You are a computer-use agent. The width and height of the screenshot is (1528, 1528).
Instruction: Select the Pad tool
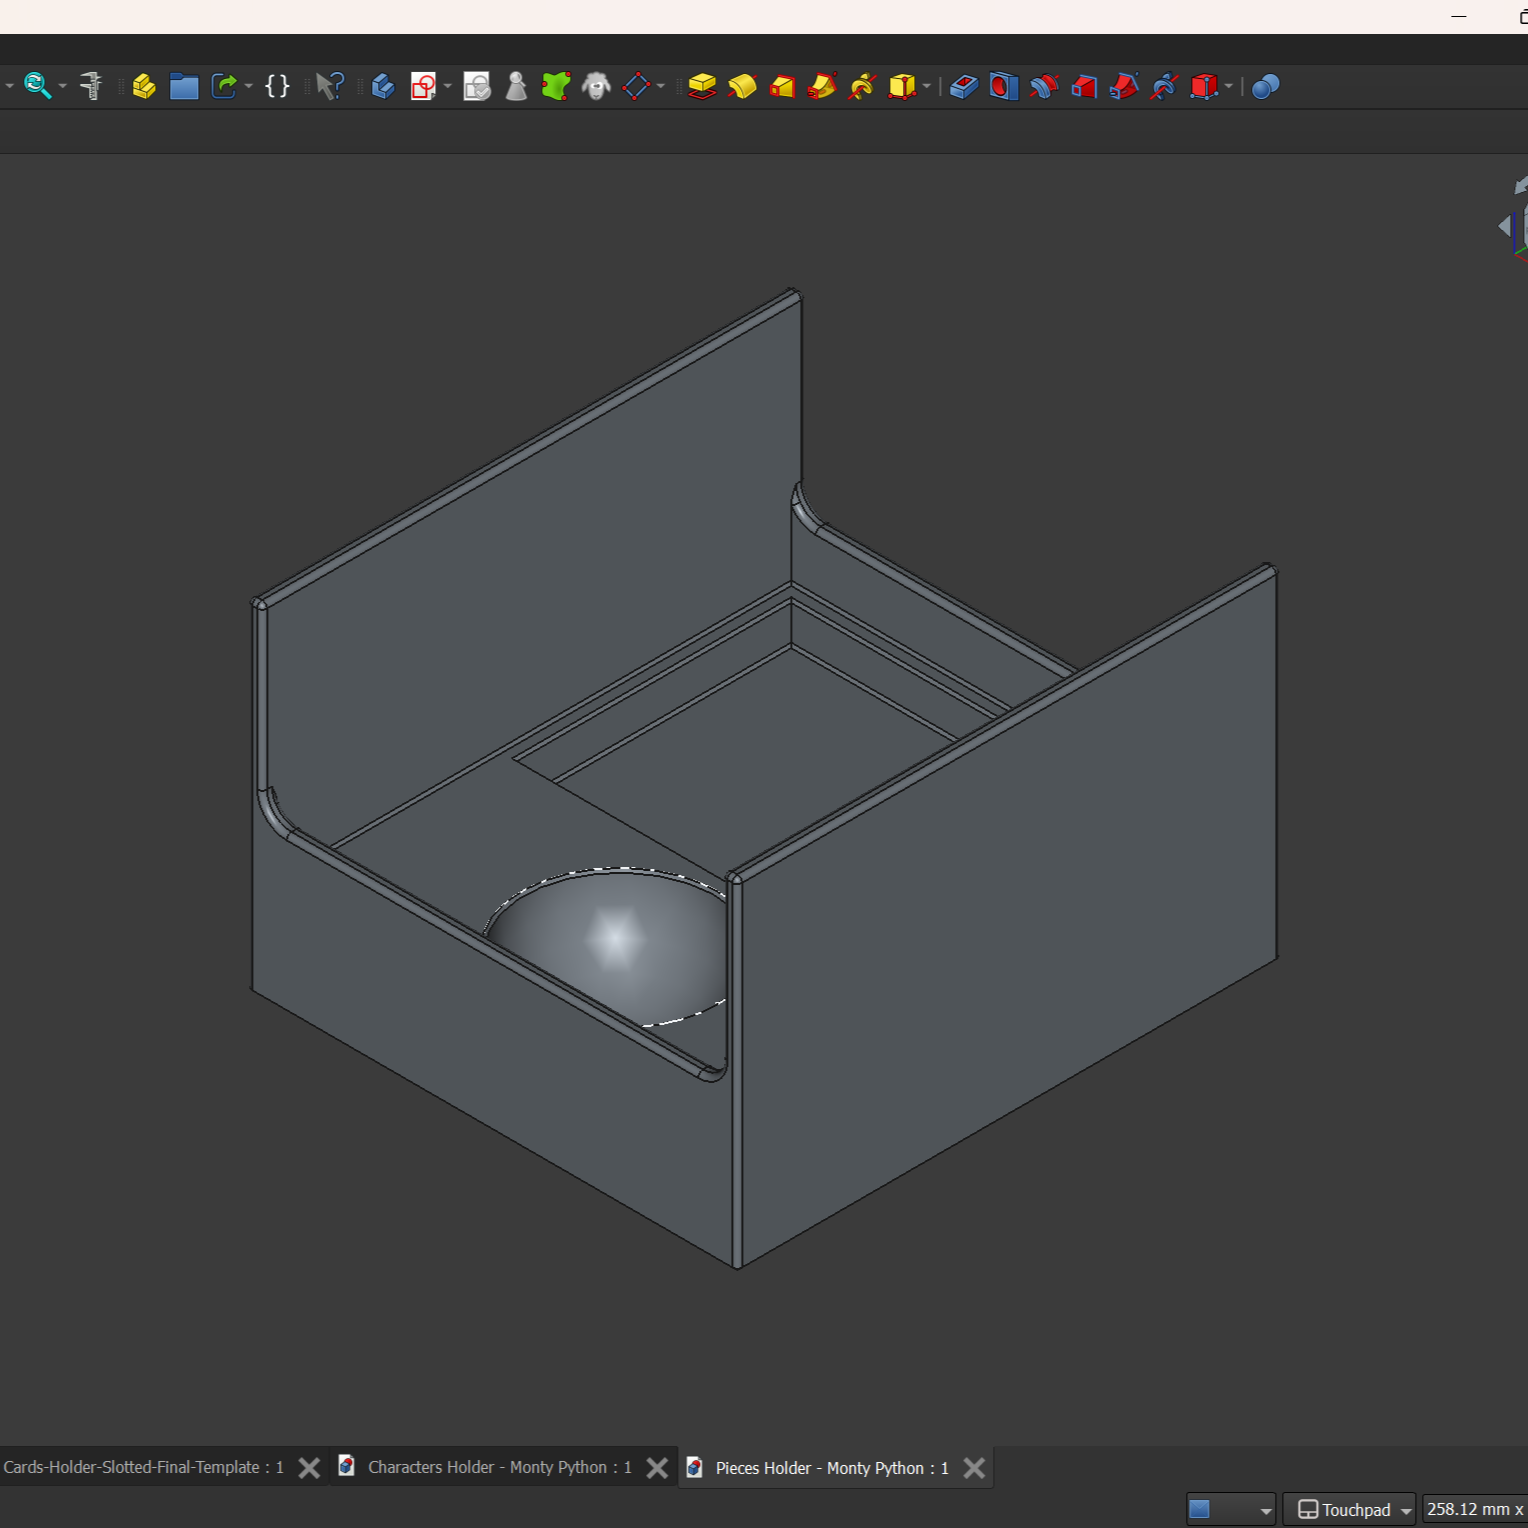coord(702,87)
